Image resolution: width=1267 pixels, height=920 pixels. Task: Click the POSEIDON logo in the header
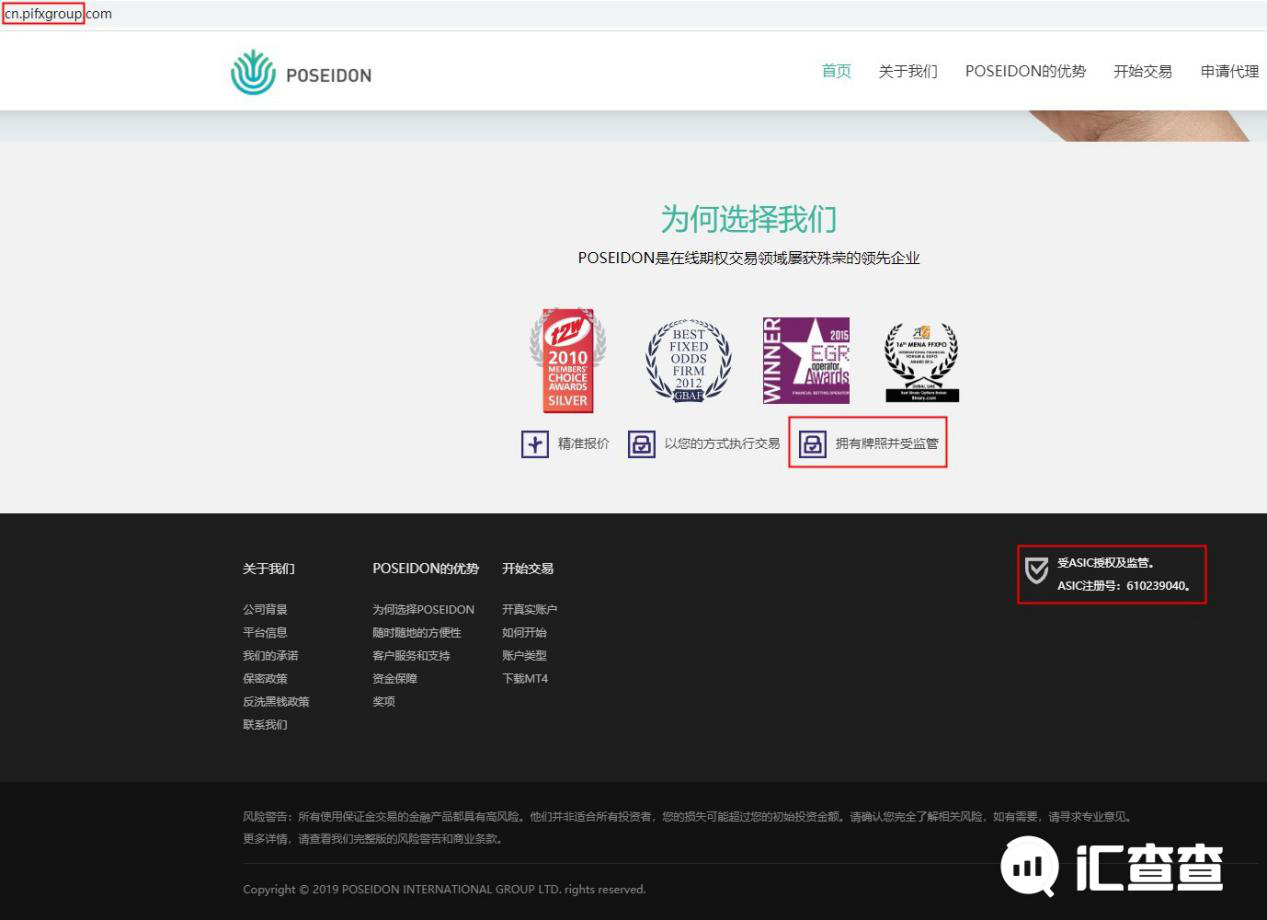click(301, 73)
